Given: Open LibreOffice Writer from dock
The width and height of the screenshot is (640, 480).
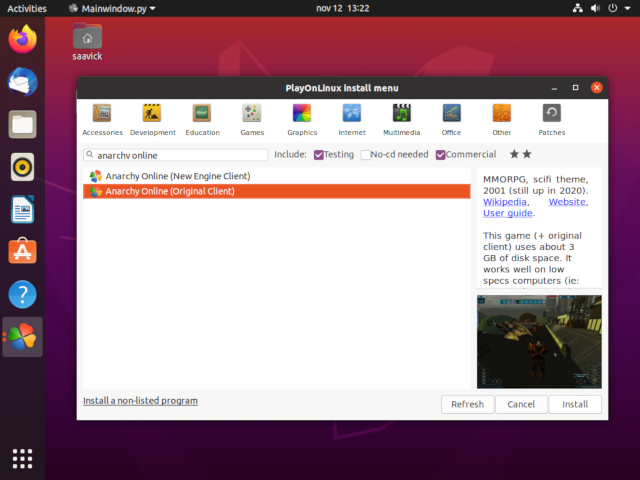Looking at the screenshot, I should (x=22, y=209).
